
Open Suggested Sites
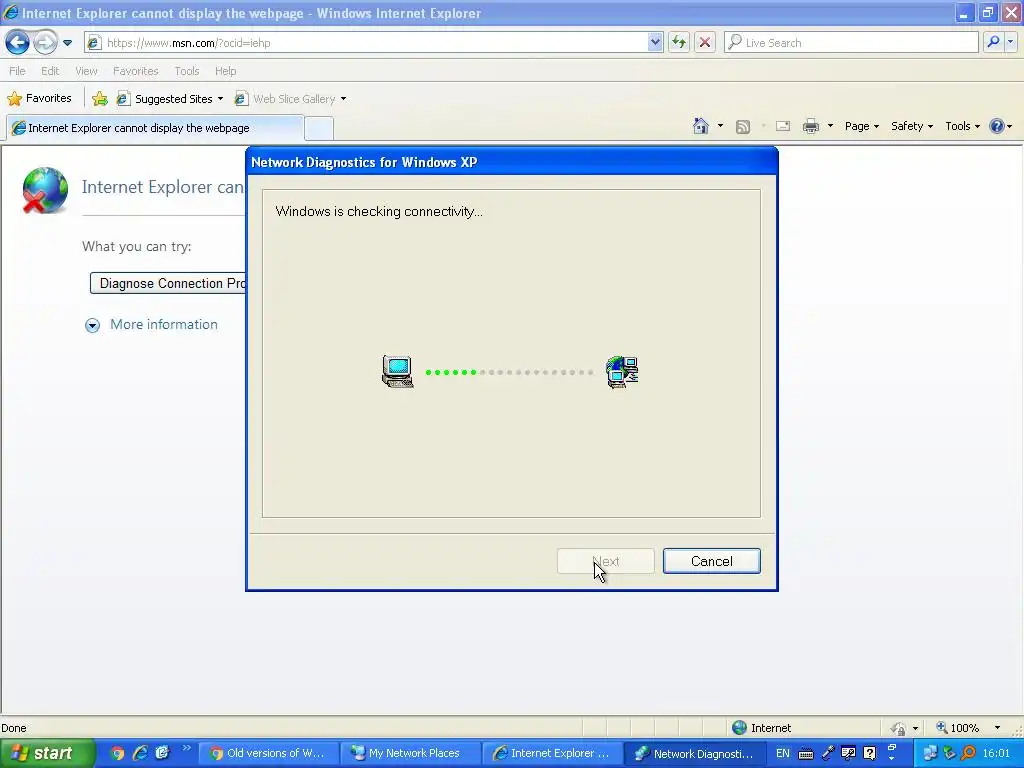[170, 99]
